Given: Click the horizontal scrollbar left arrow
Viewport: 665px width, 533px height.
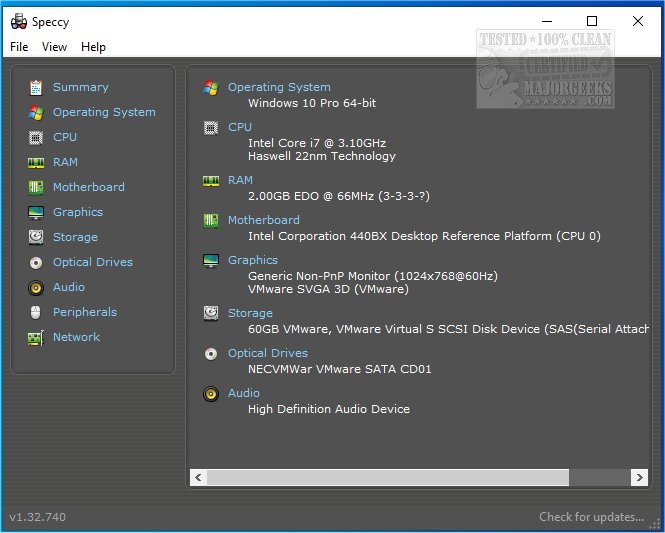Looking at the screenshot, I should [x=198, y=478].
